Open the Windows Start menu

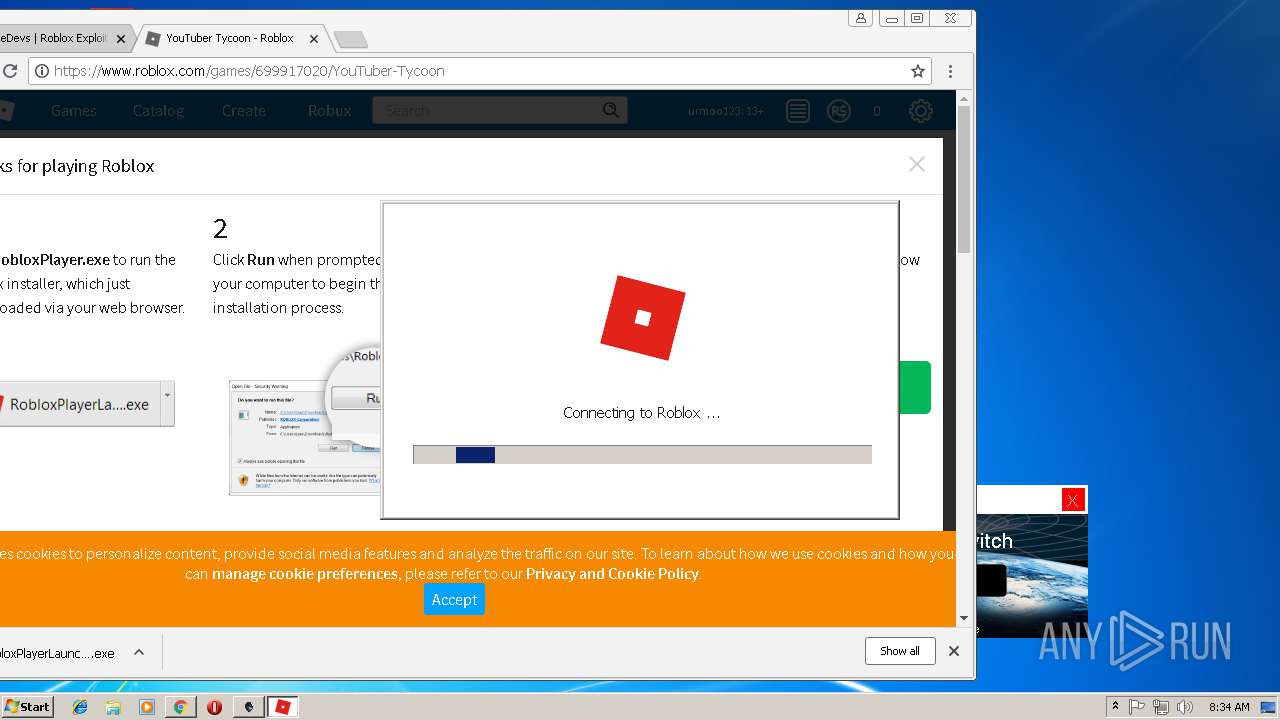click(28, 707)
